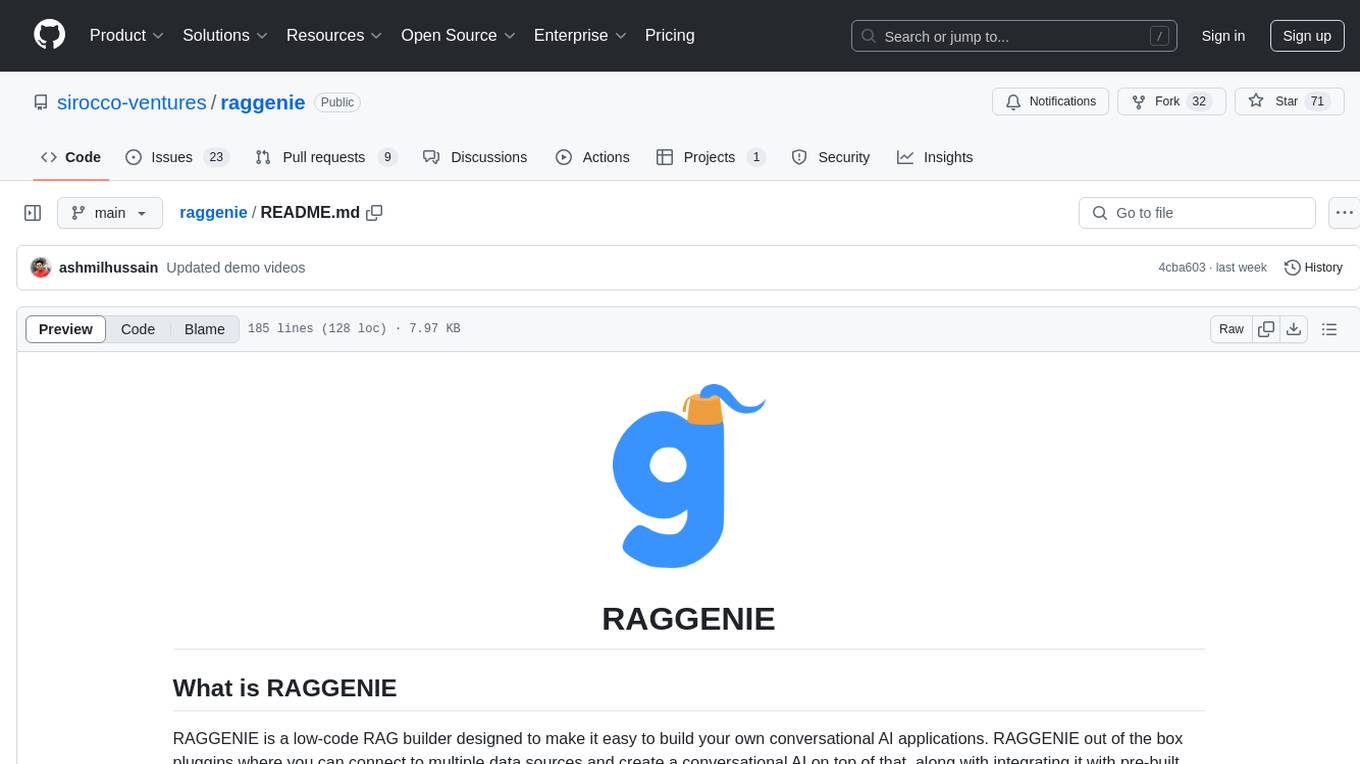This screenshot has height=764, width=1360.
Task: Switch to the Discussions tab
Action: [475, 157]
